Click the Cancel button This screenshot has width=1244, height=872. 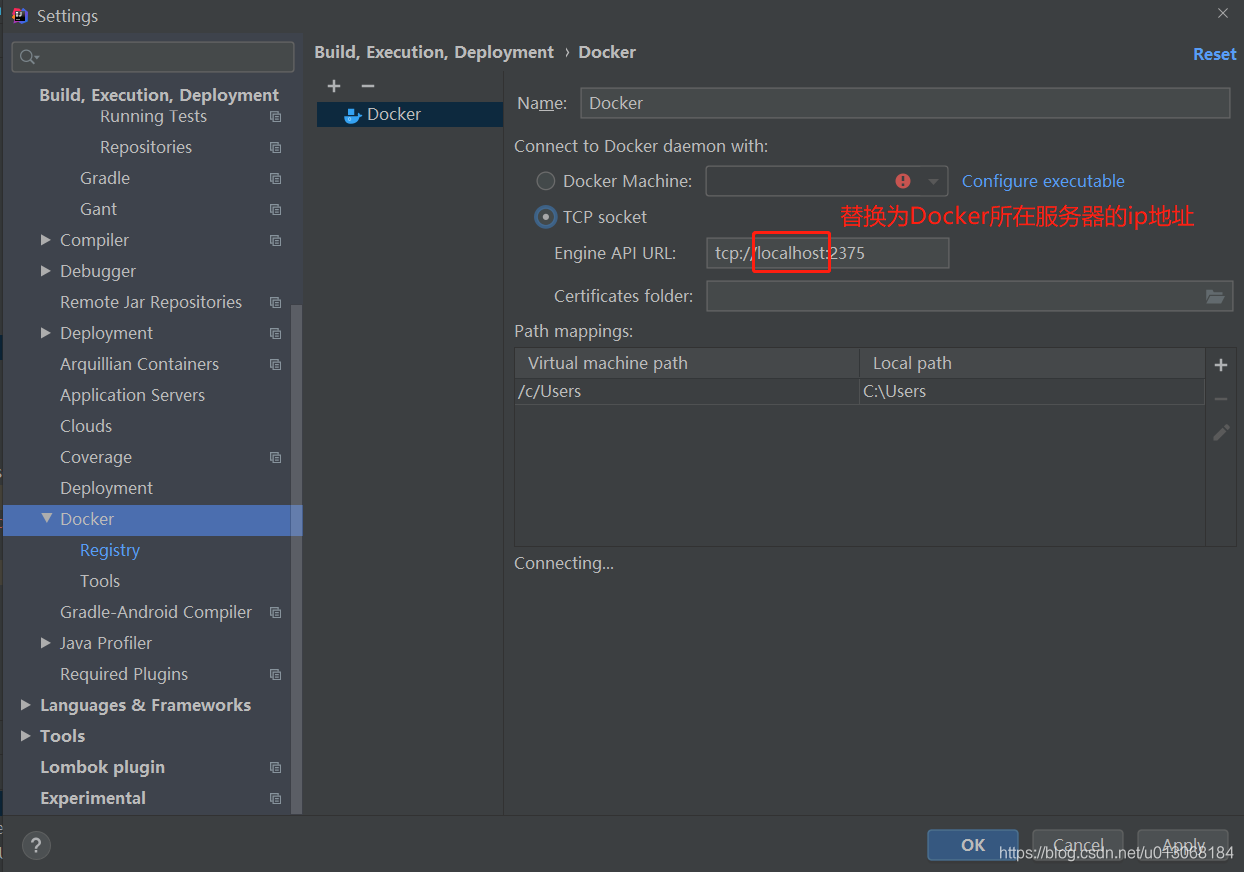pyautogui.click(x=1078, y=845)
